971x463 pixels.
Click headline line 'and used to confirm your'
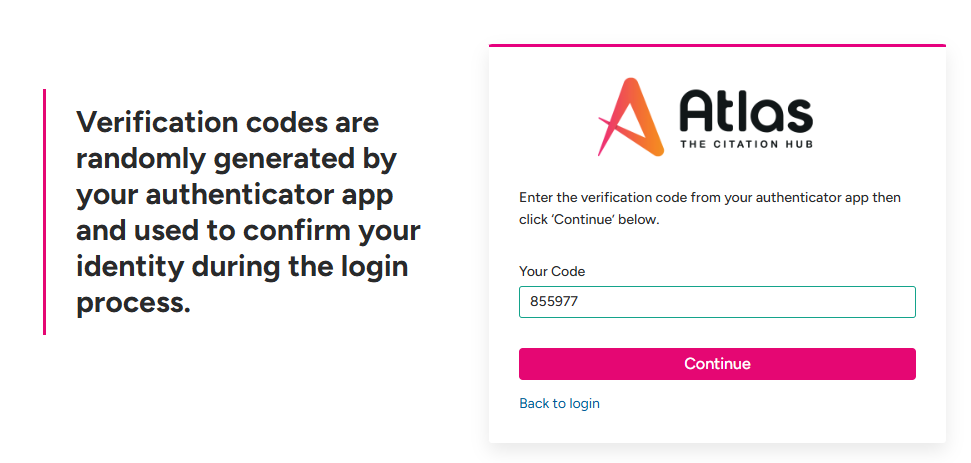tap(248, 231)
